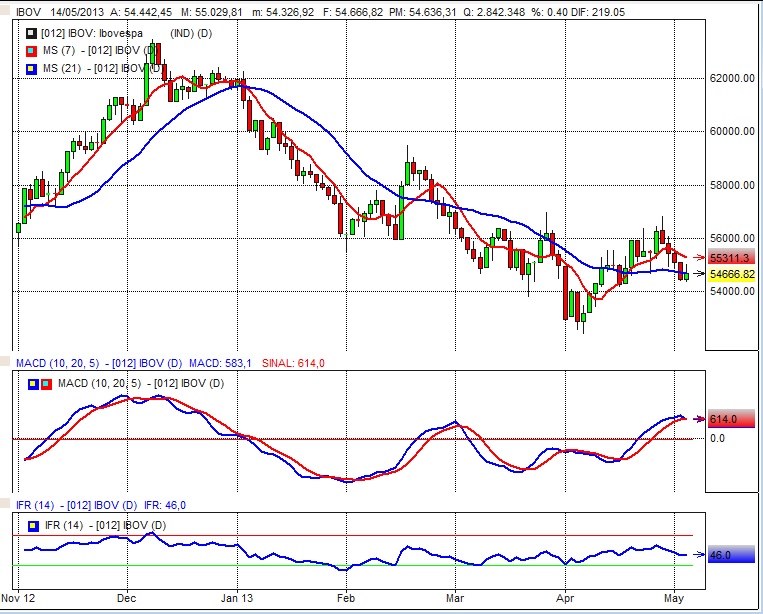Select the red 55311.3 price label
The image size is (763, 614).
pyautogui.click(x=729, y=258)
